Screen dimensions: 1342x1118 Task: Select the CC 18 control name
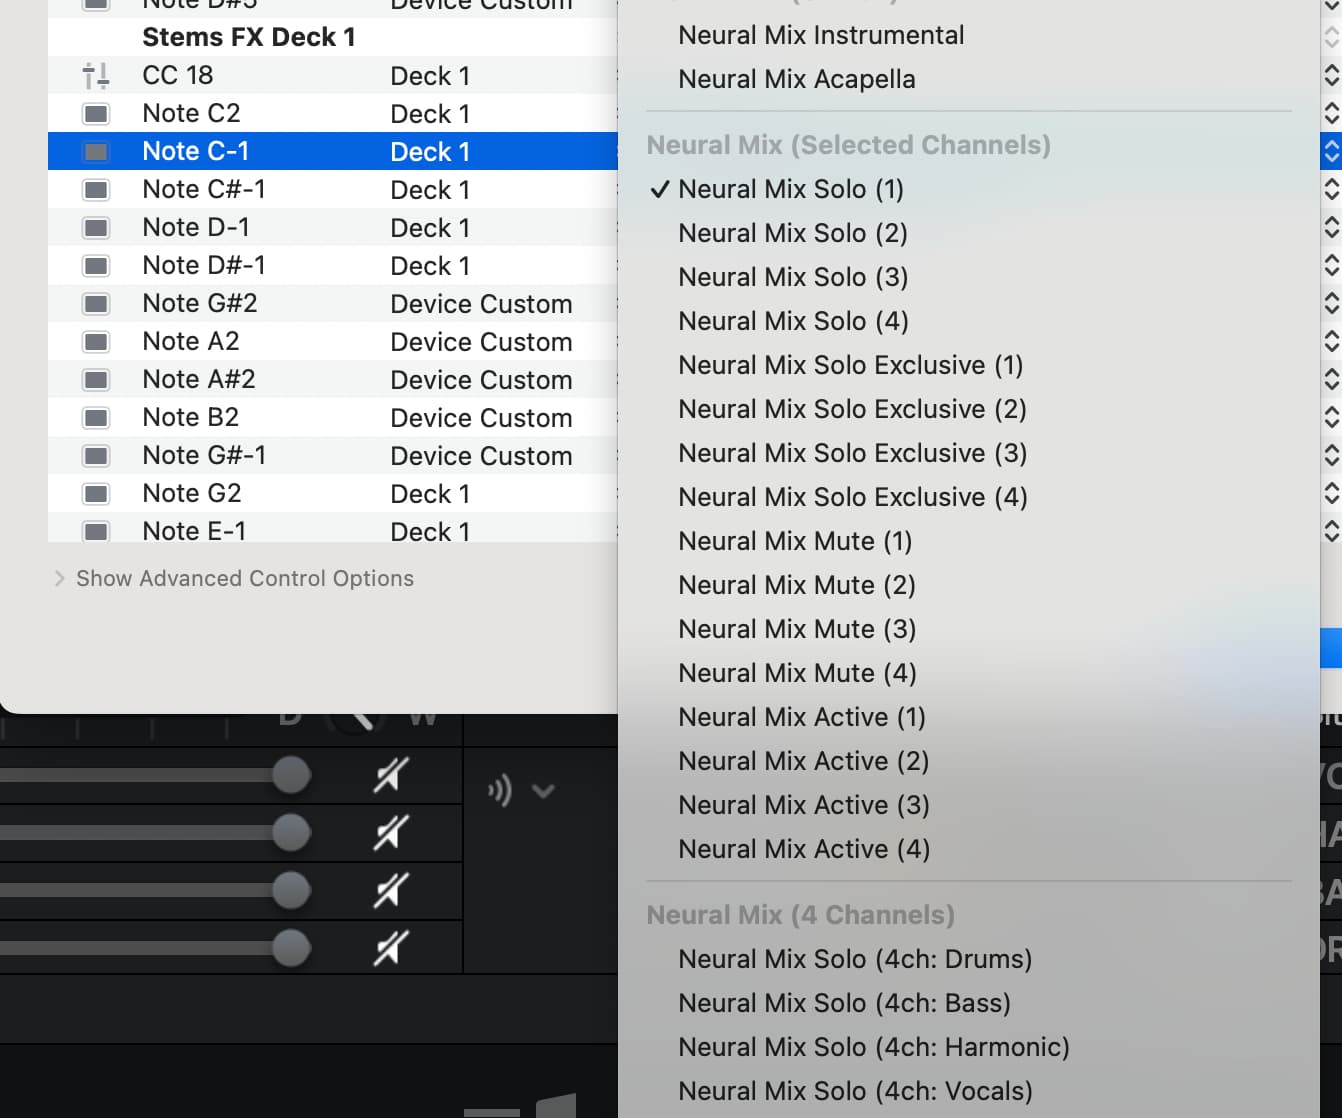(x=178, y=75)
